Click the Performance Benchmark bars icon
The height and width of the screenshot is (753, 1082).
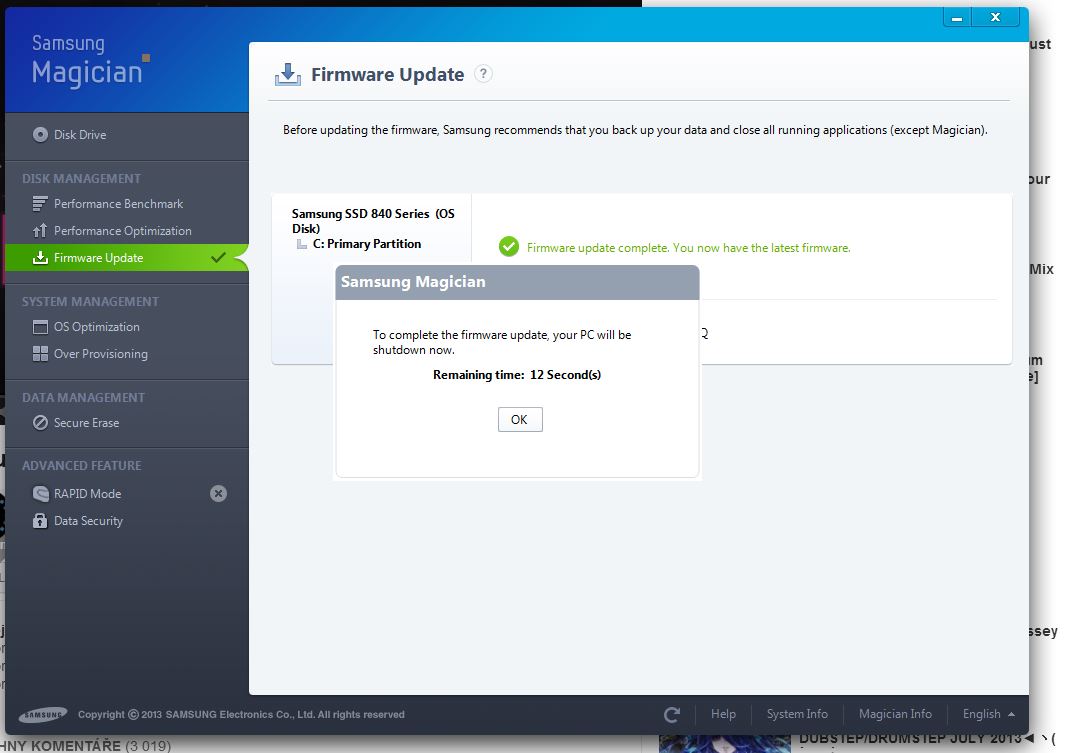click(x=40, y=204)
